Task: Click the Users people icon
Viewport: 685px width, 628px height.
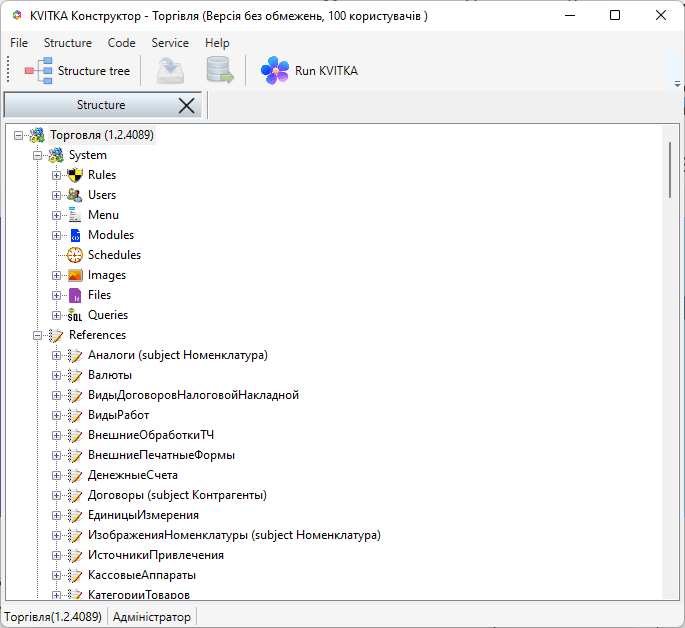Action: 75,195
